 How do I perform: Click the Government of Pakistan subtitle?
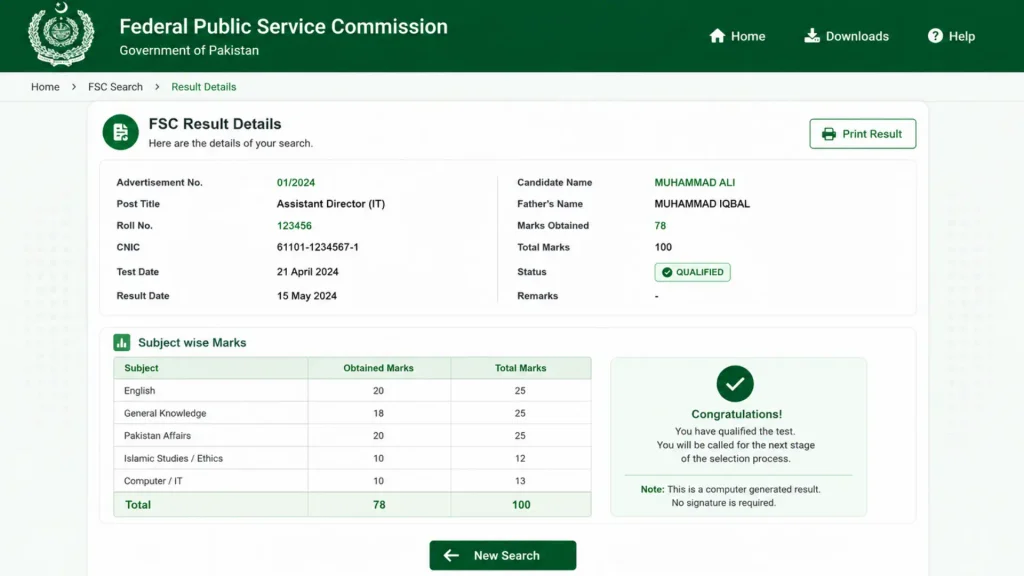click(x=189, y=50)
